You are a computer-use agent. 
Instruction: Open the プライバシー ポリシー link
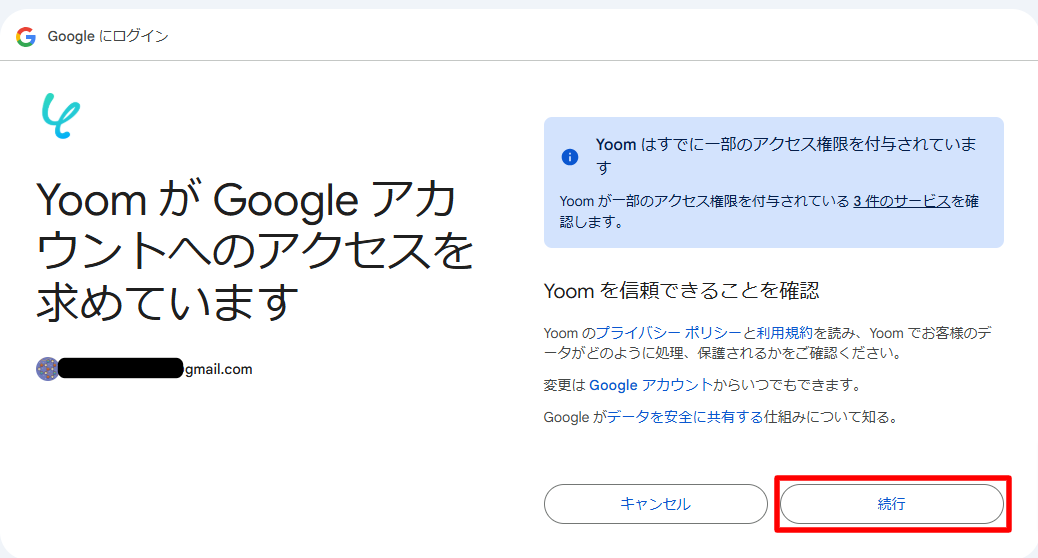coord(669,333)
